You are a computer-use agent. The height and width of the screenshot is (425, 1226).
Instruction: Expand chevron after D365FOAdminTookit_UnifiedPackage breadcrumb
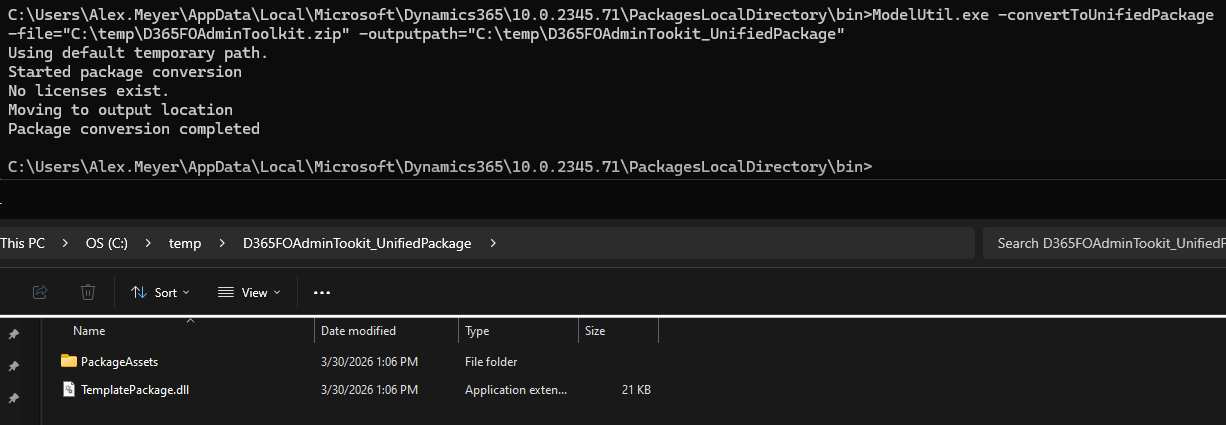click(x=492, y=243)
